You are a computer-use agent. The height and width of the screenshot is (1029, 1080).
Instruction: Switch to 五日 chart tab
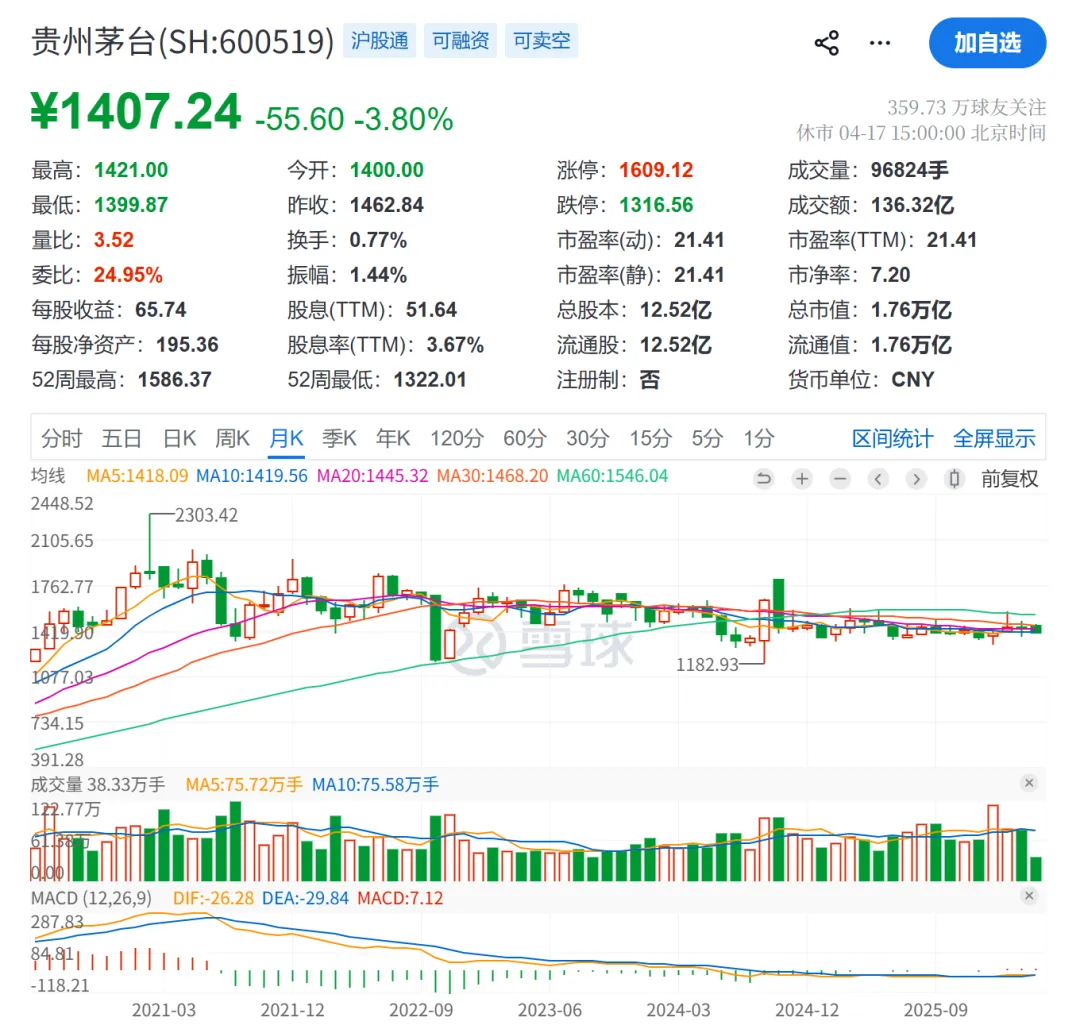pos(122,438)
